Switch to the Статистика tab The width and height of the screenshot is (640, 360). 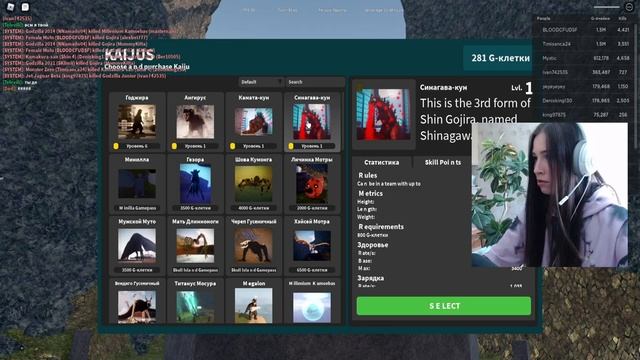(382, 162)
